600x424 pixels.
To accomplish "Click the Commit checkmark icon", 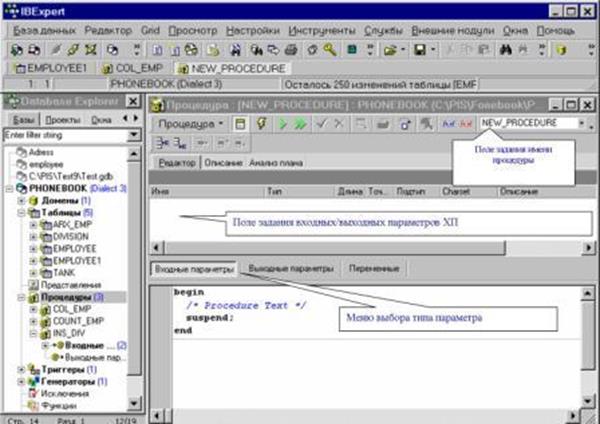I will click(320, 123).
